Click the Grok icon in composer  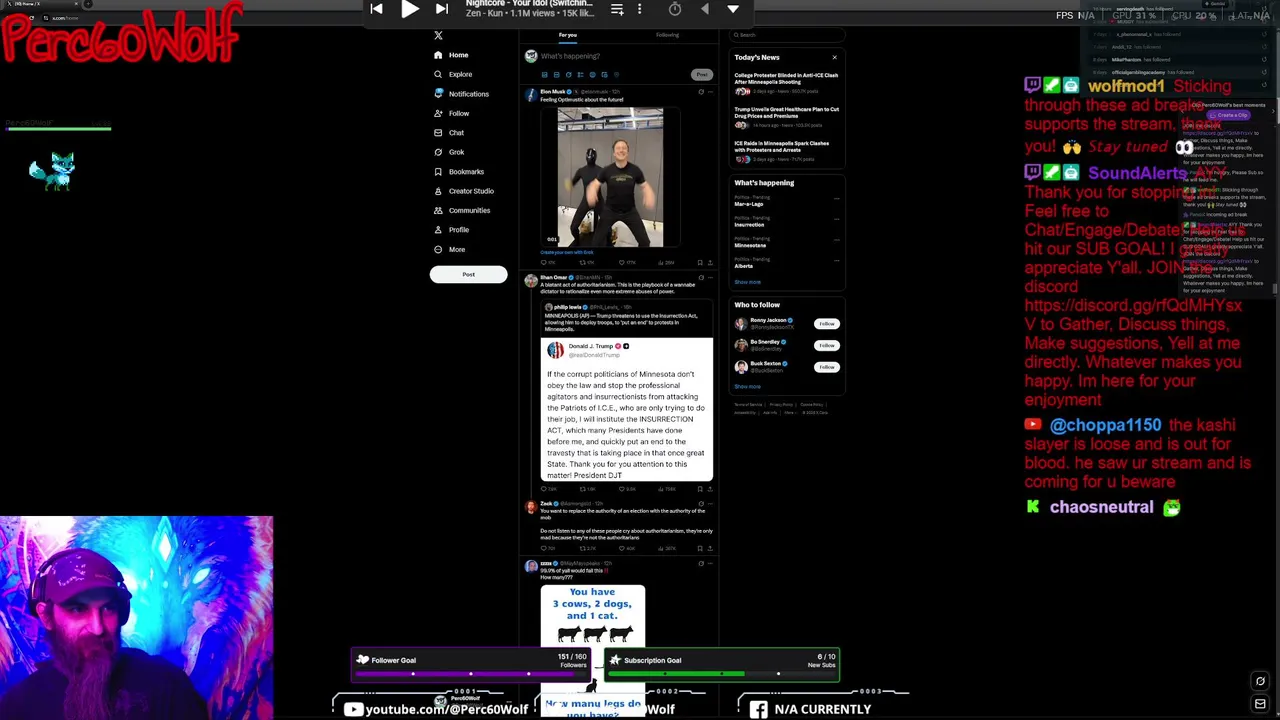click(x=569, y=75)
